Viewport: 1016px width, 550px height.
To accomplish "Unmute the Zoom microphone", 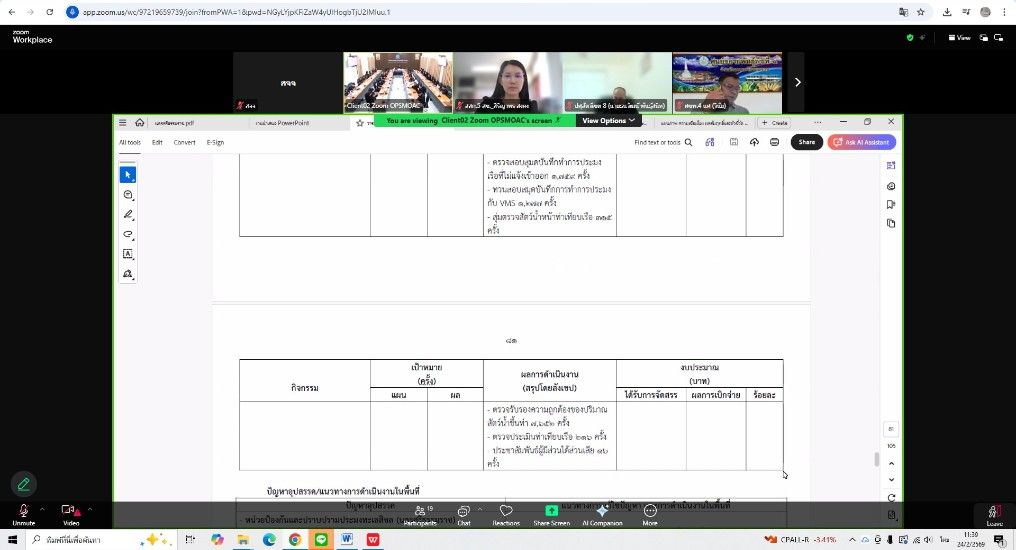I will click(x=23, y=514).
